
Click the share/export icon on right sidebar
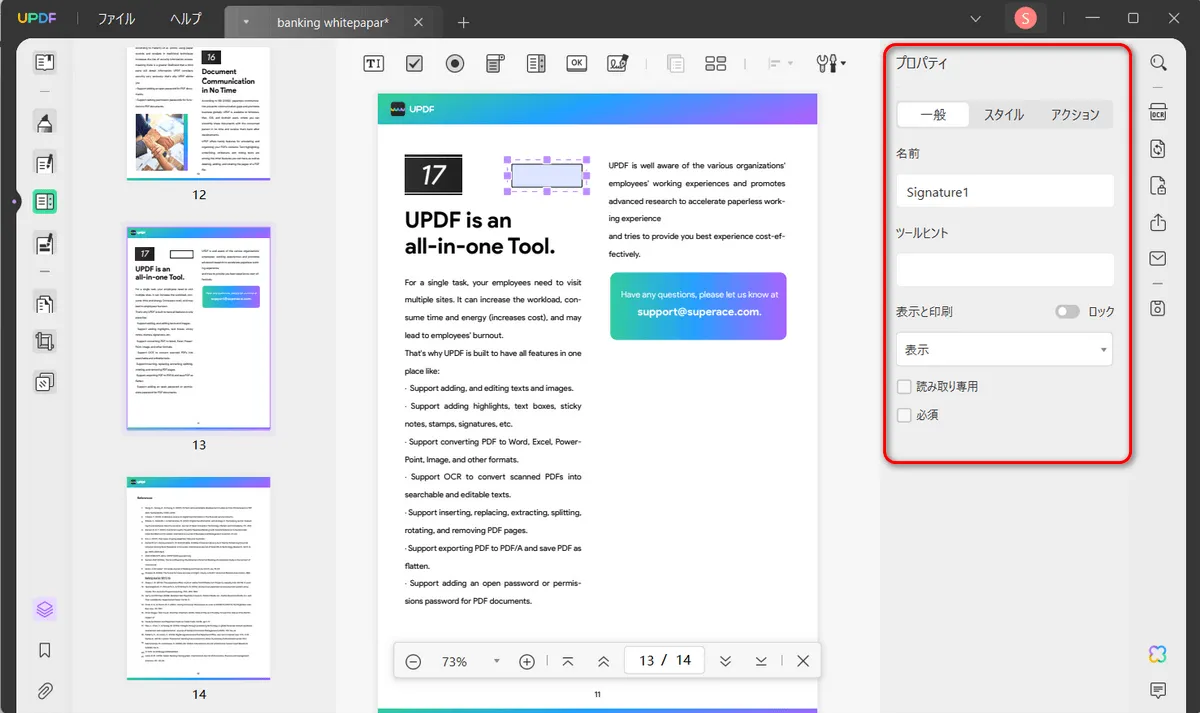pyautogui.click(x=1158, y=222)
